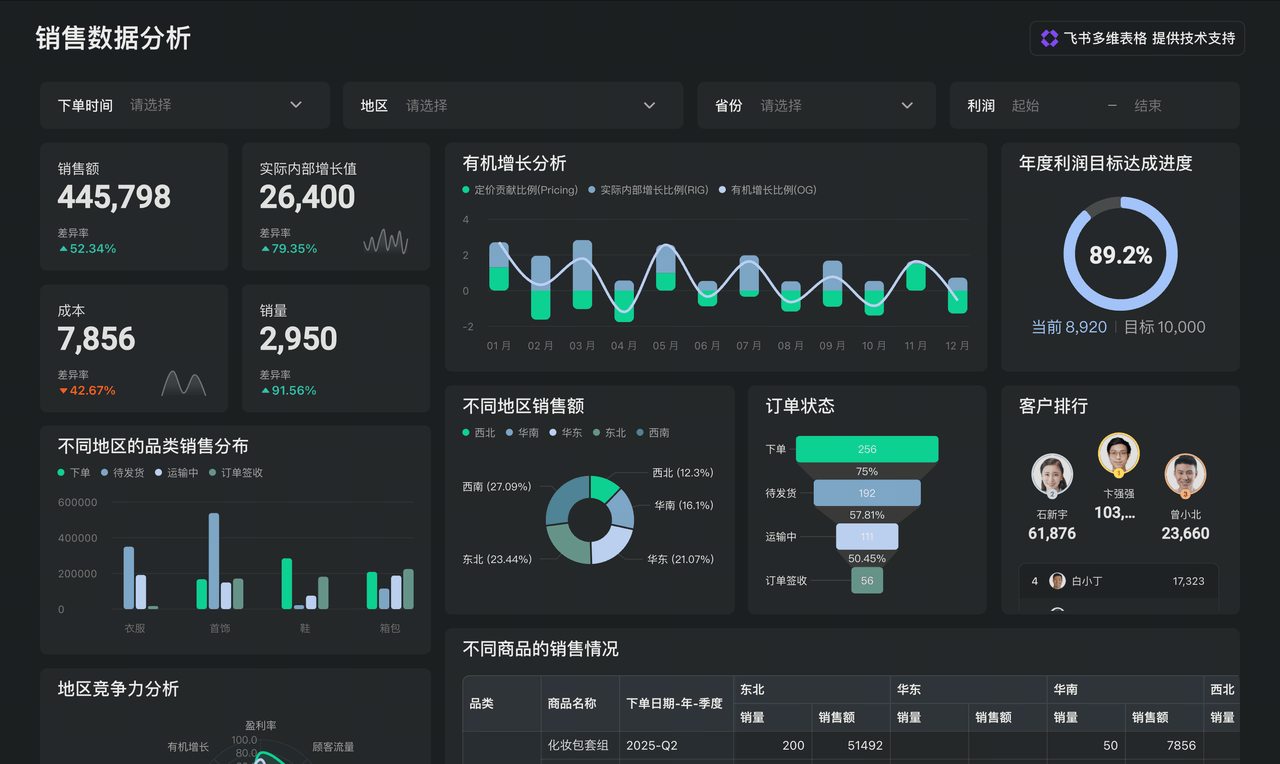
Task: Click 白小丁's small avatar in ranking list
Action: [1057, 581]
